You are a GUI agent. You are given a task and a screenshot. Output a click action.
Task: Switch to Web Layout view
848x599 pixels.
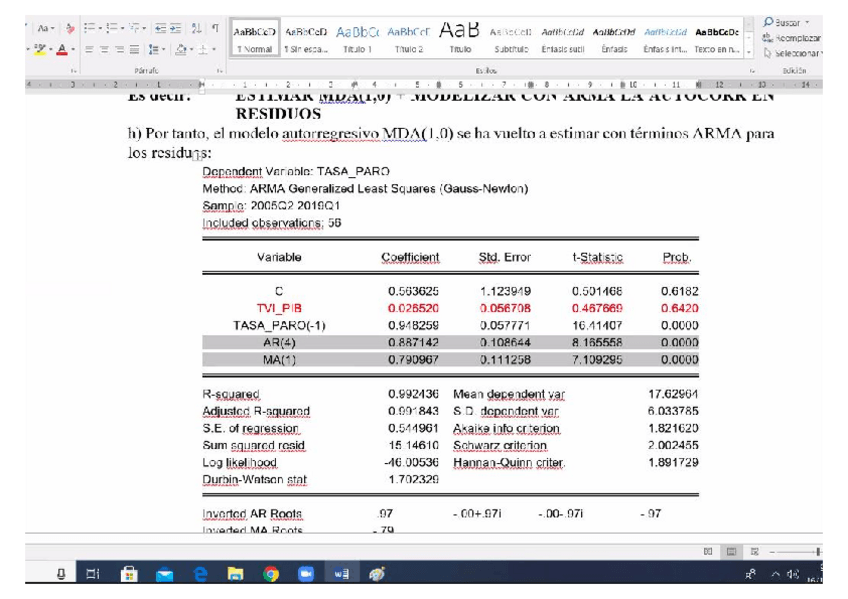[x=754, y=551]
